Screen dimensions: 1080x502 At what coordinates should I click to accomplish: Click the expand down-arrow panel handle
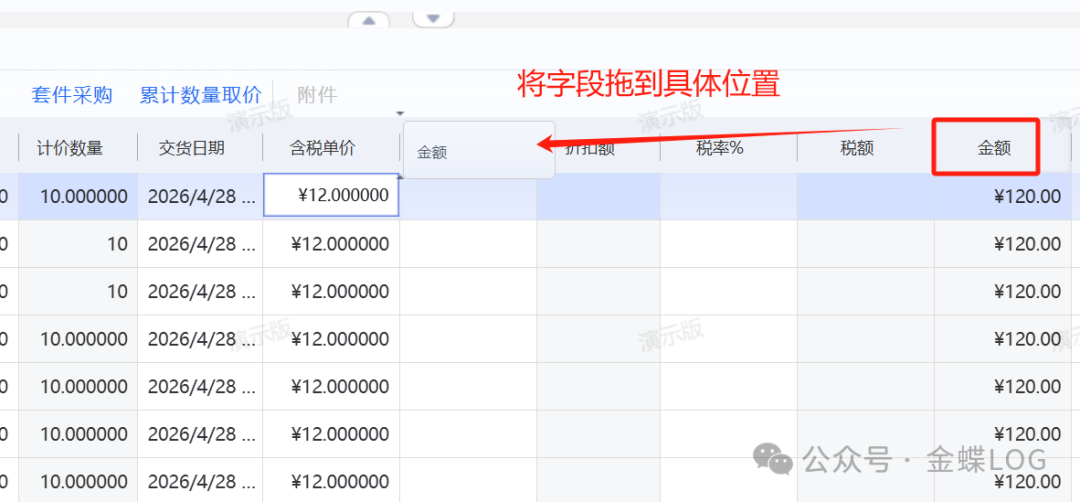pos(433,18)
